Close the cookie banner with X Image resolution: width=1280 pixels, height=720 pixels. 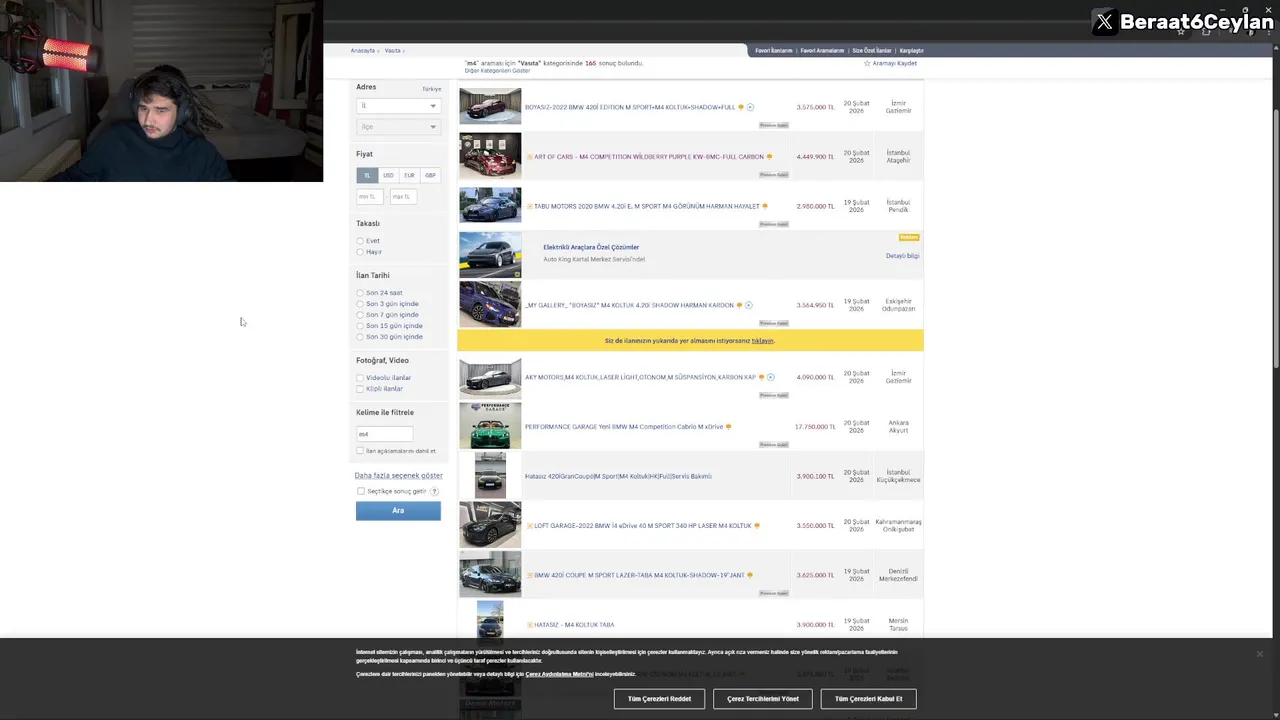(x=1259, y=654)
